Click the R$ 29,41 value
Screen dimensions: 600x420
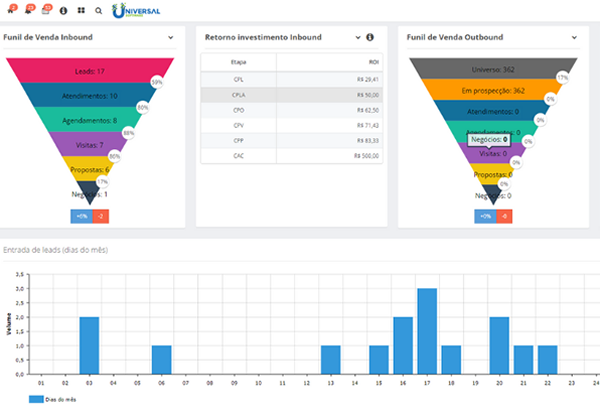pos(368,80)
